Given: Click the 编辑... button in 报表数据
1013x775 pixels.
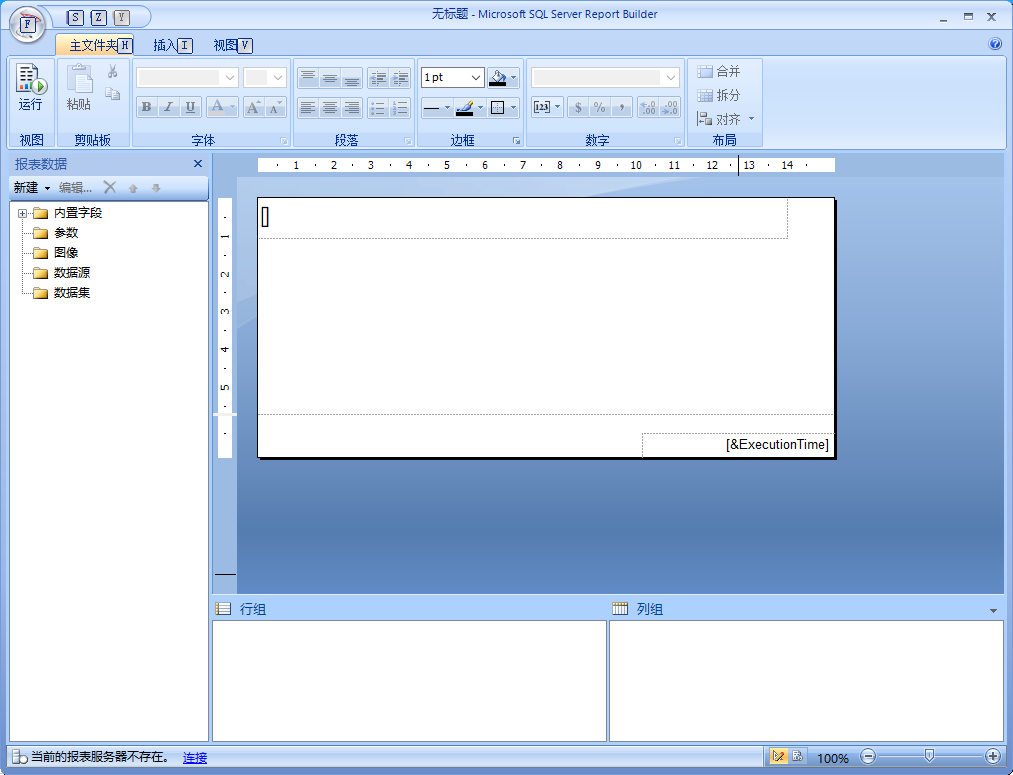Looking at the screenshot, I should point(75,188).
